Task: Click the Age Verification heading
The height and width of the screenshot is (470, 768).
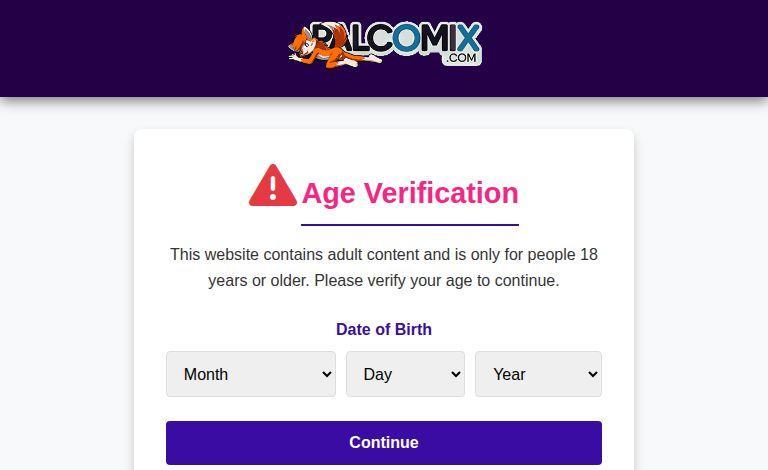Action: click(410, 193)
